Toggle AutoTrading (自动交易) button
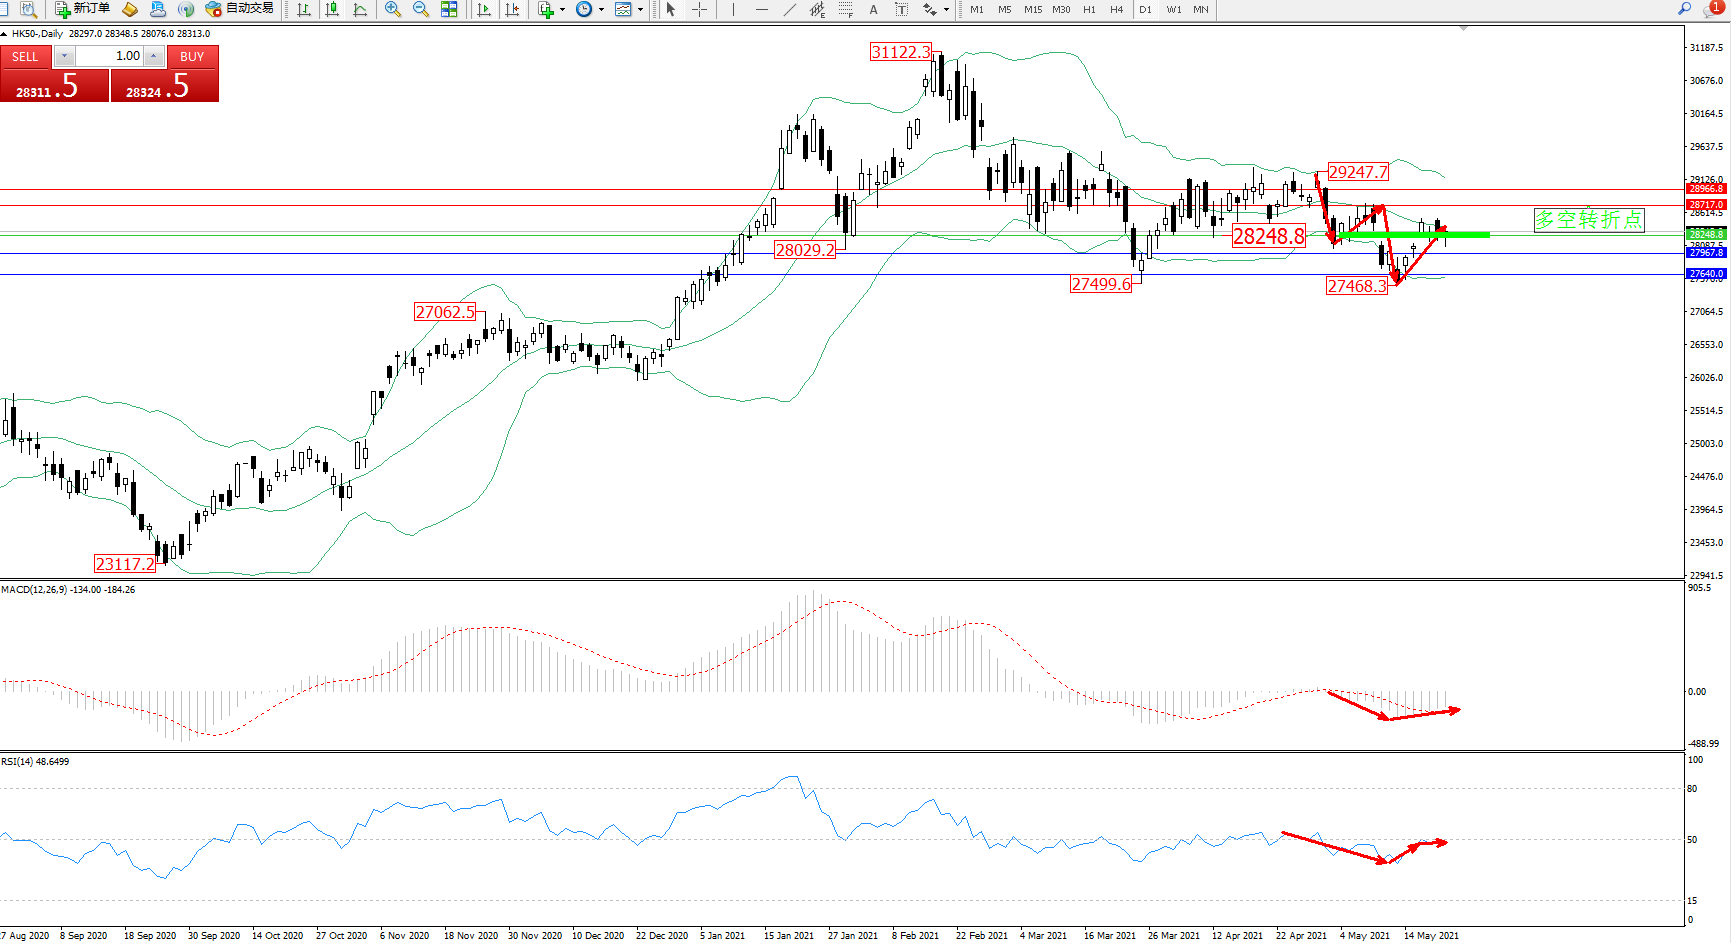This screenshot has width=1731, height=943. [x=239, y=9]
